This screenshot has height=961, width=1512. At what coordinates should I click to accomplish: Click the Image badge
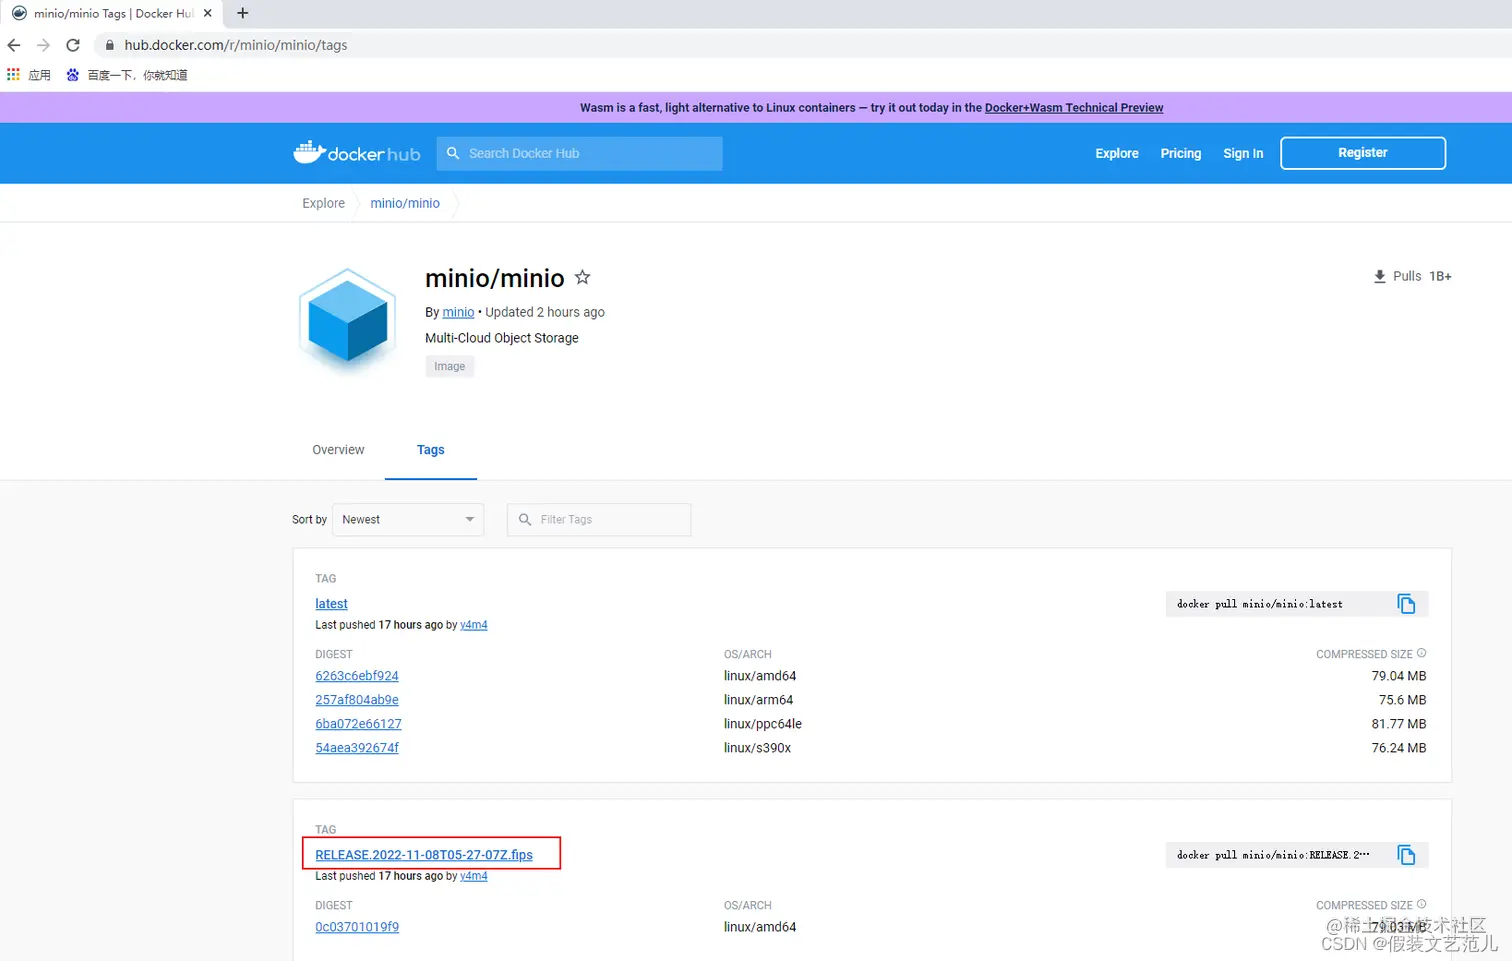450,366
